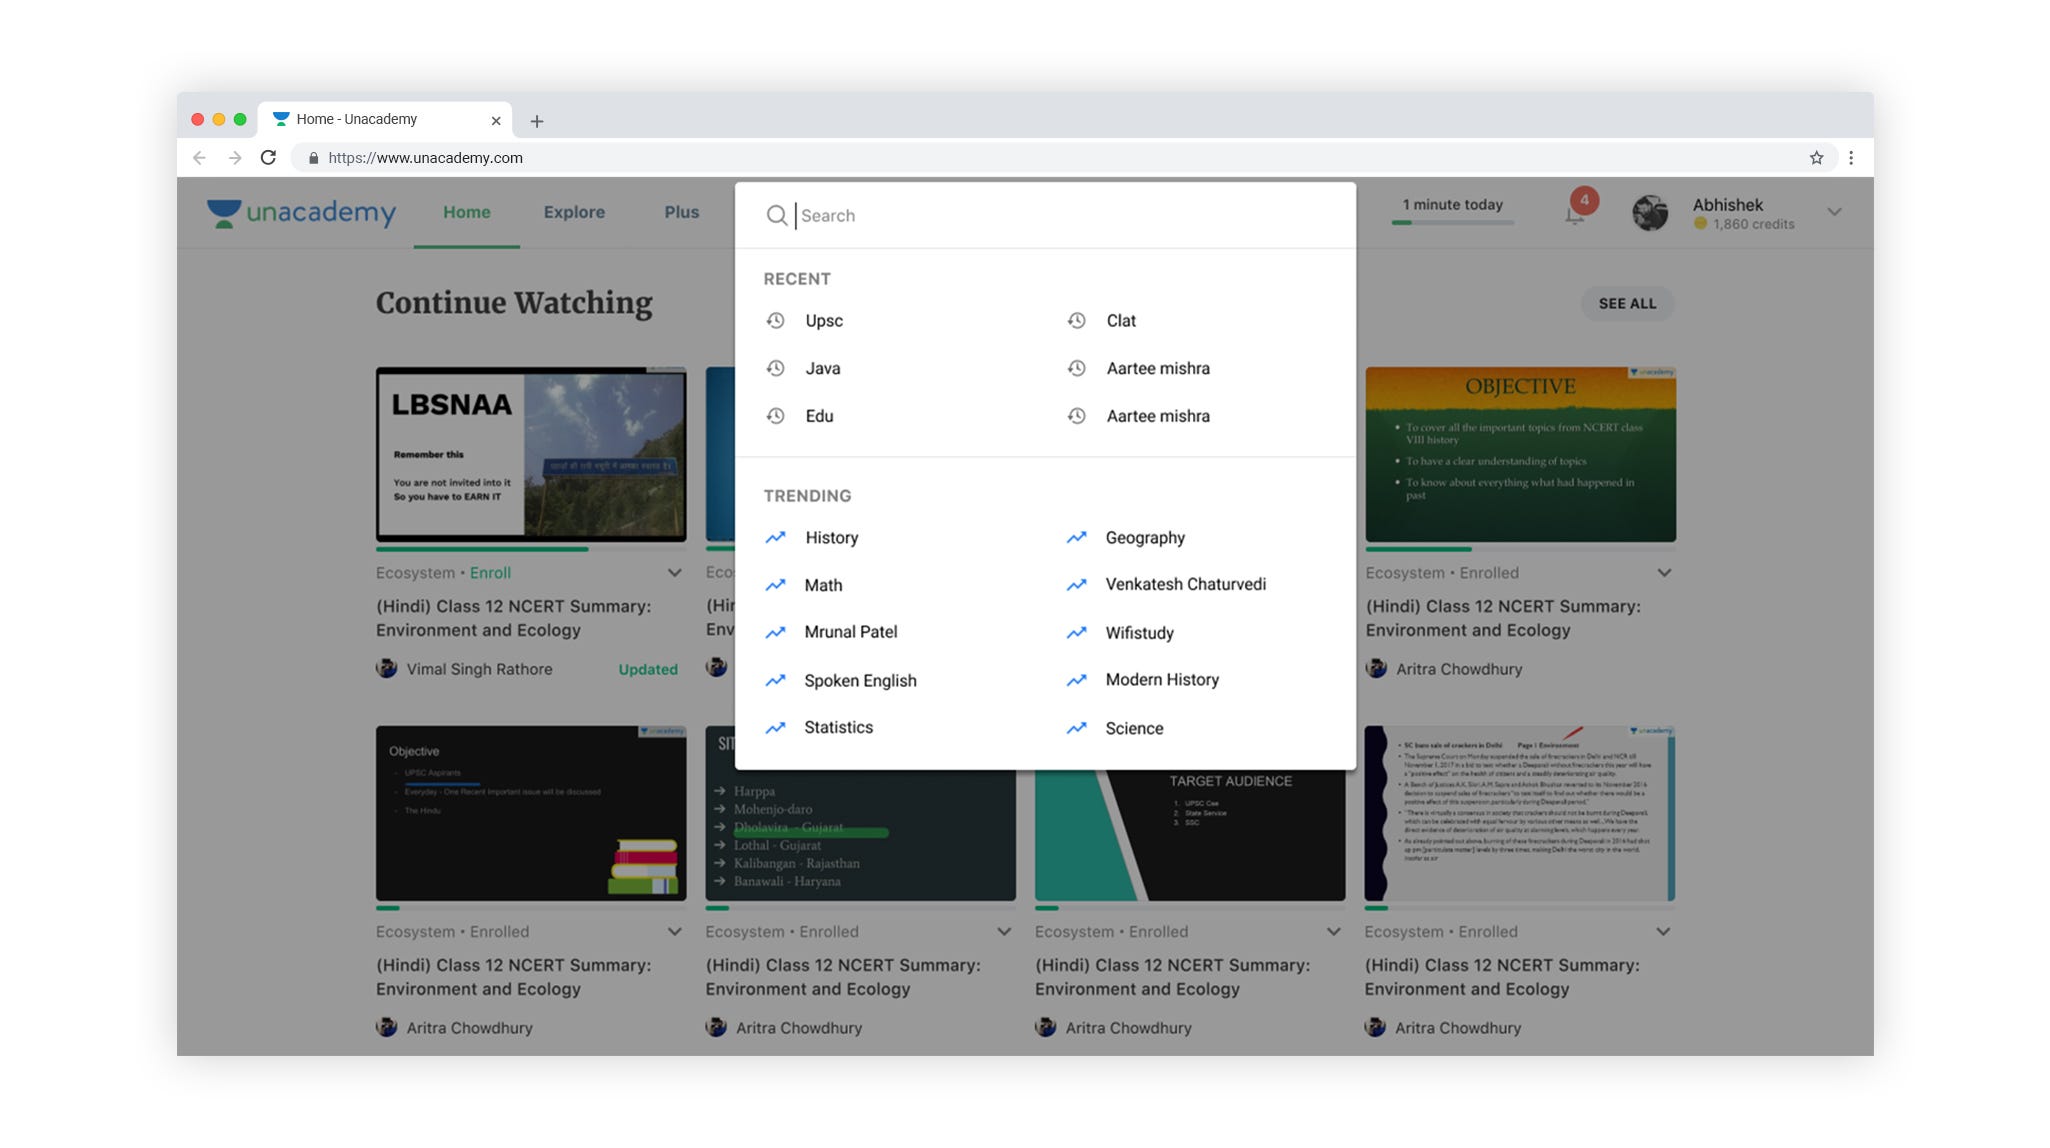Click the 1 minute today progress bar

[1450, 222]
